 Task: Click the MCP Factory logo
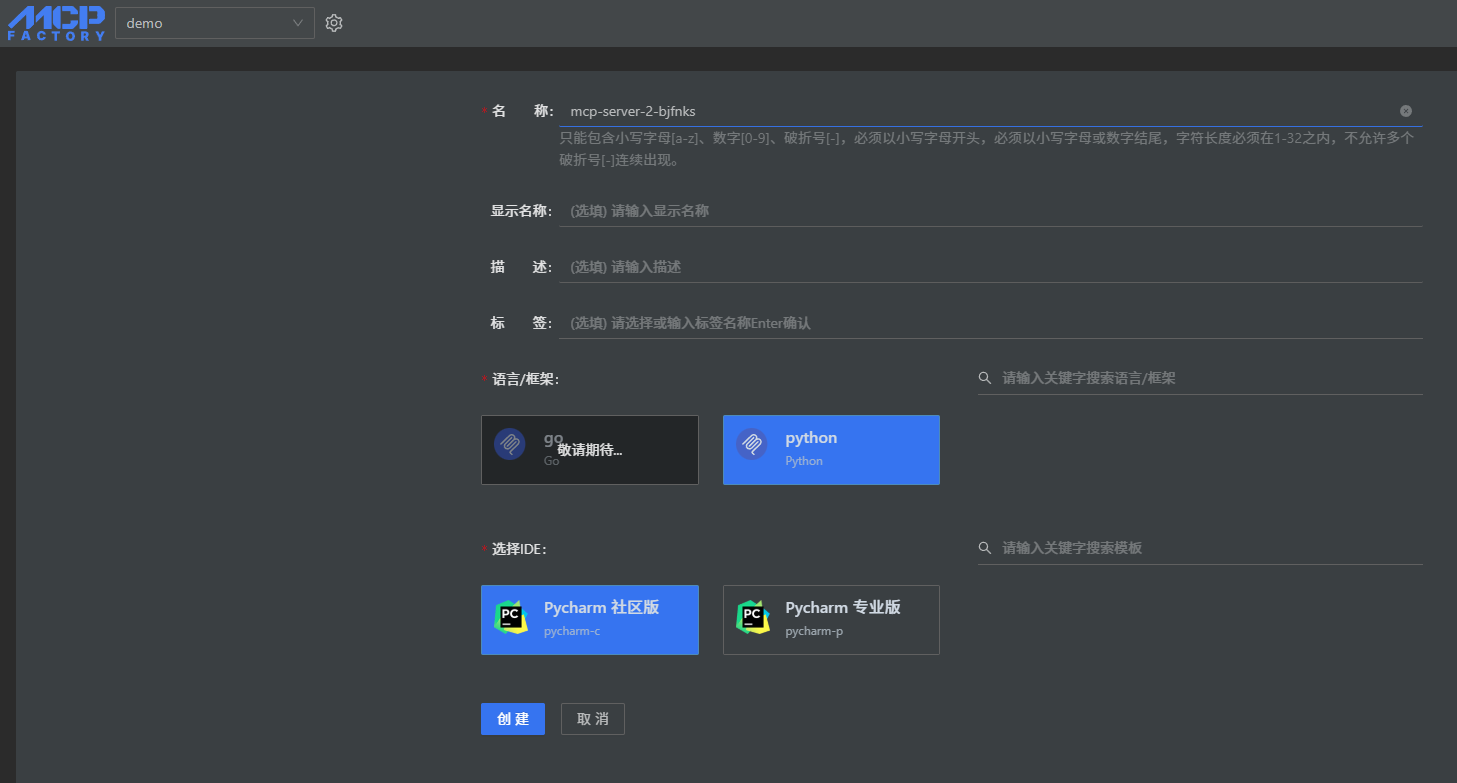[56, 23]
